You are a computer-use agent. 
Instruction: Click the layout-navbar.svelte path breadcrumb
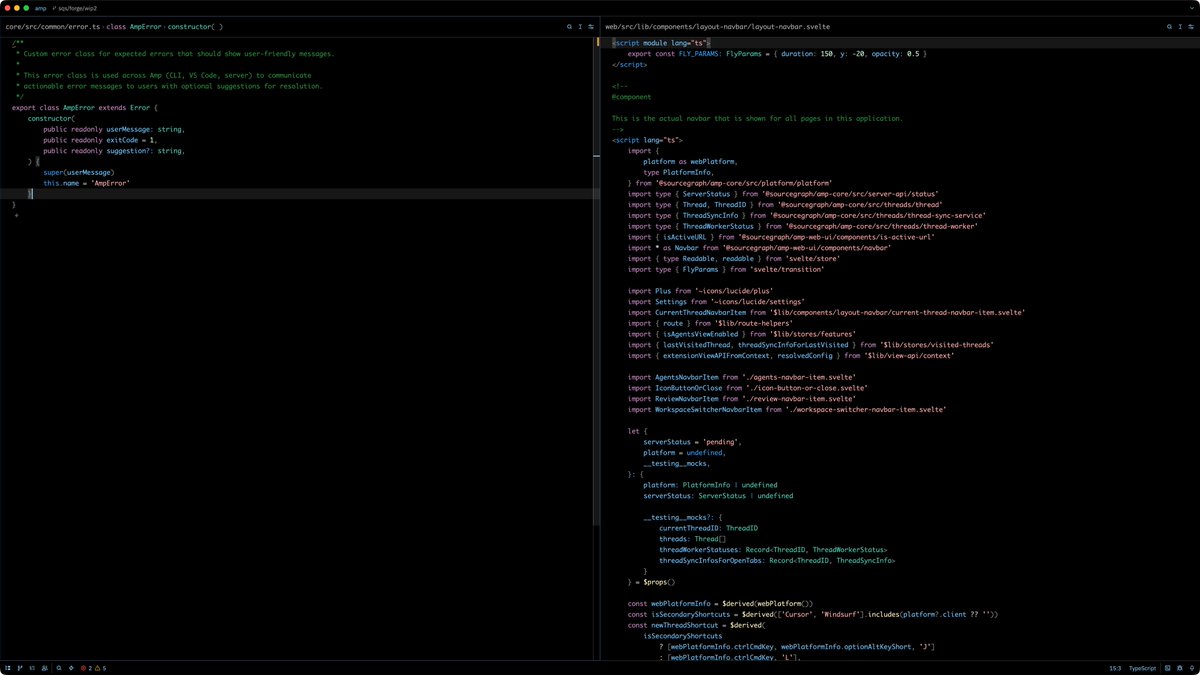point(717,27)
